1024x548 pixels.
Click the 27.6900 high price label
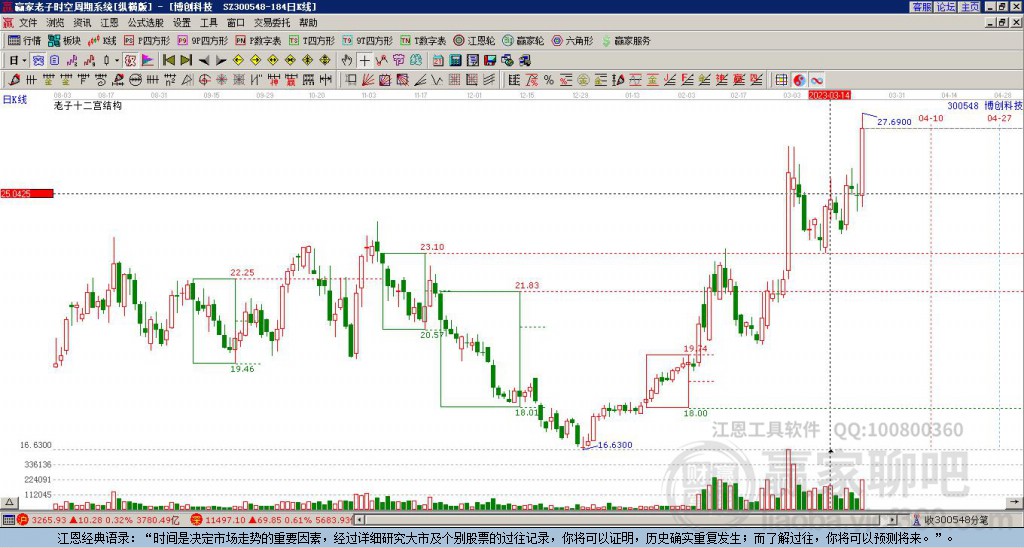tap(894, 122)
